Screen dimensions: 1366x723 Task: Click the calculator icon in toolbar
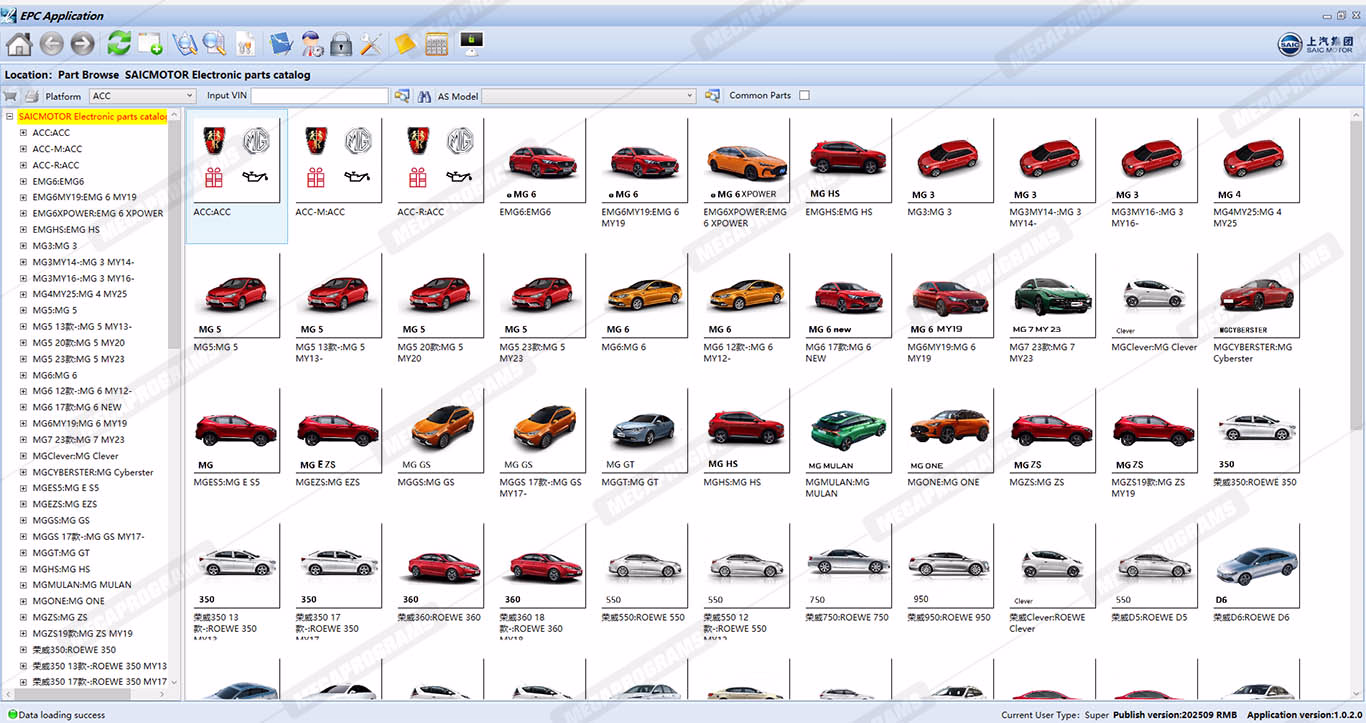click(x=436, y=44)
